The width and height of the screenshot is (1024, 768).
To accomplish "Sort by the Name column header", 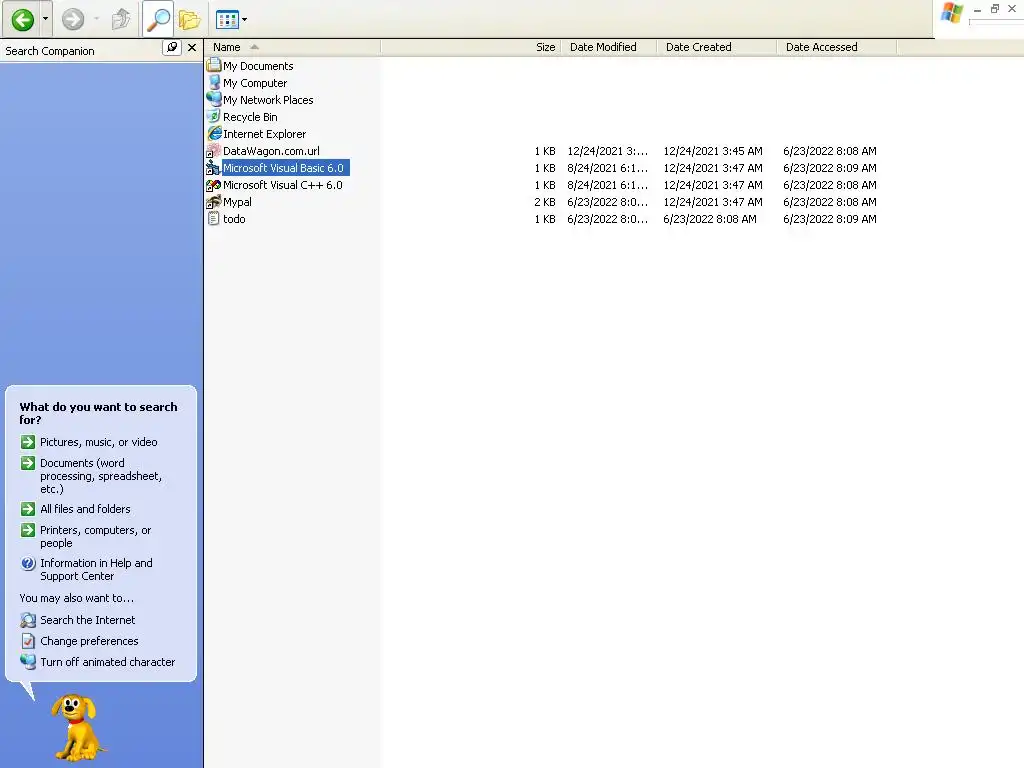I will [292, 47].
